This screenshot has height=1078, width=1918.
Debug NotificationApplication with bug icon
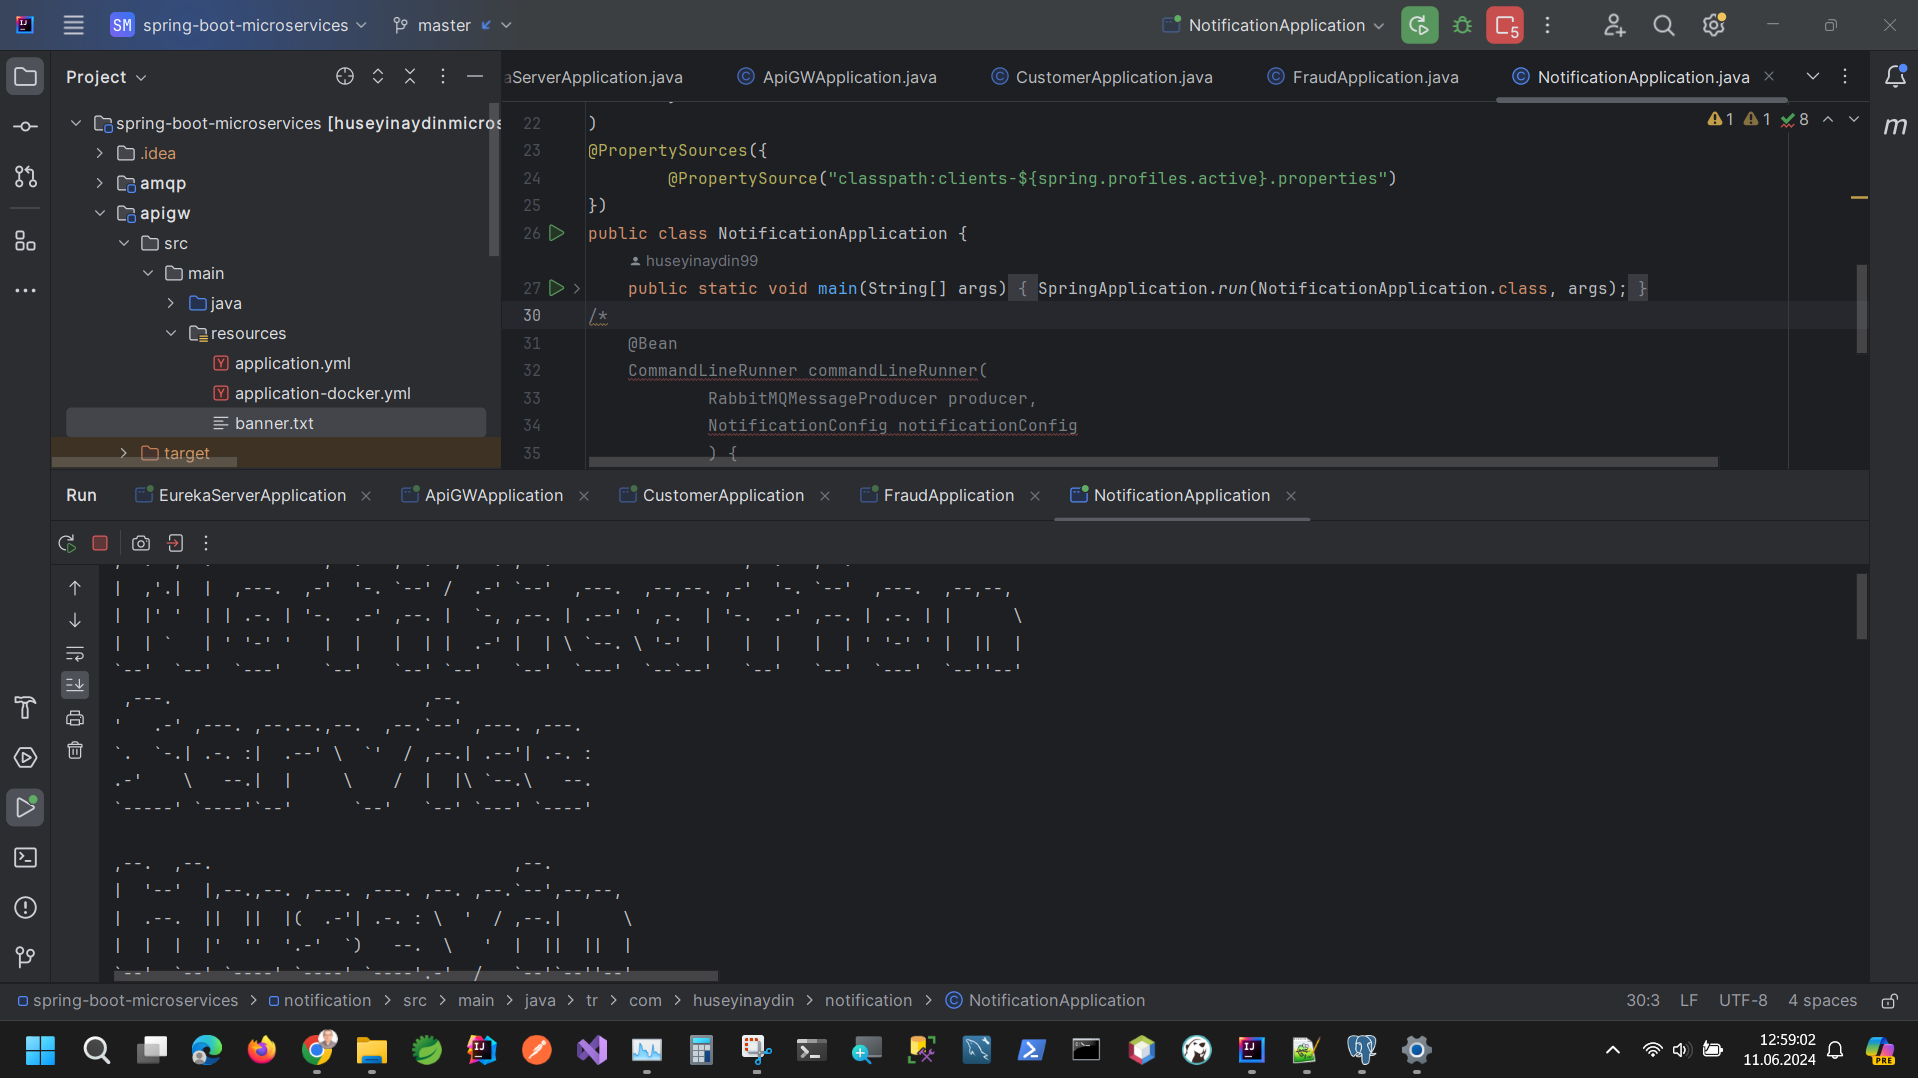click(x=1462, y=25)
